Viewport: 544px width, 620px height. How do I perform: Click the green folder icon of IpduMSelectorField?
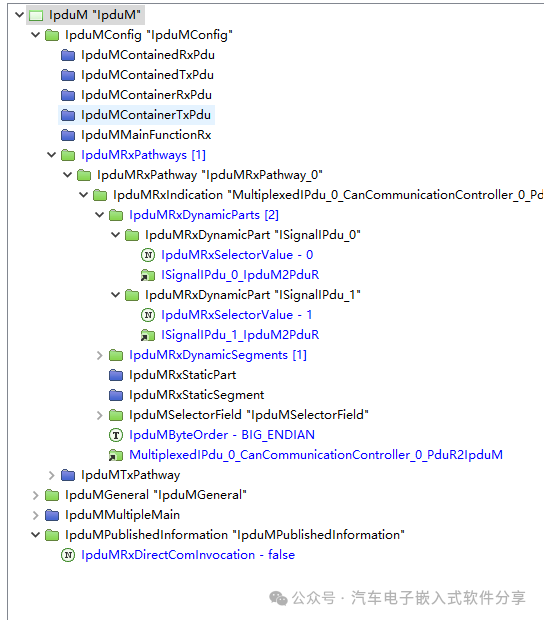[x=116, y=415]
